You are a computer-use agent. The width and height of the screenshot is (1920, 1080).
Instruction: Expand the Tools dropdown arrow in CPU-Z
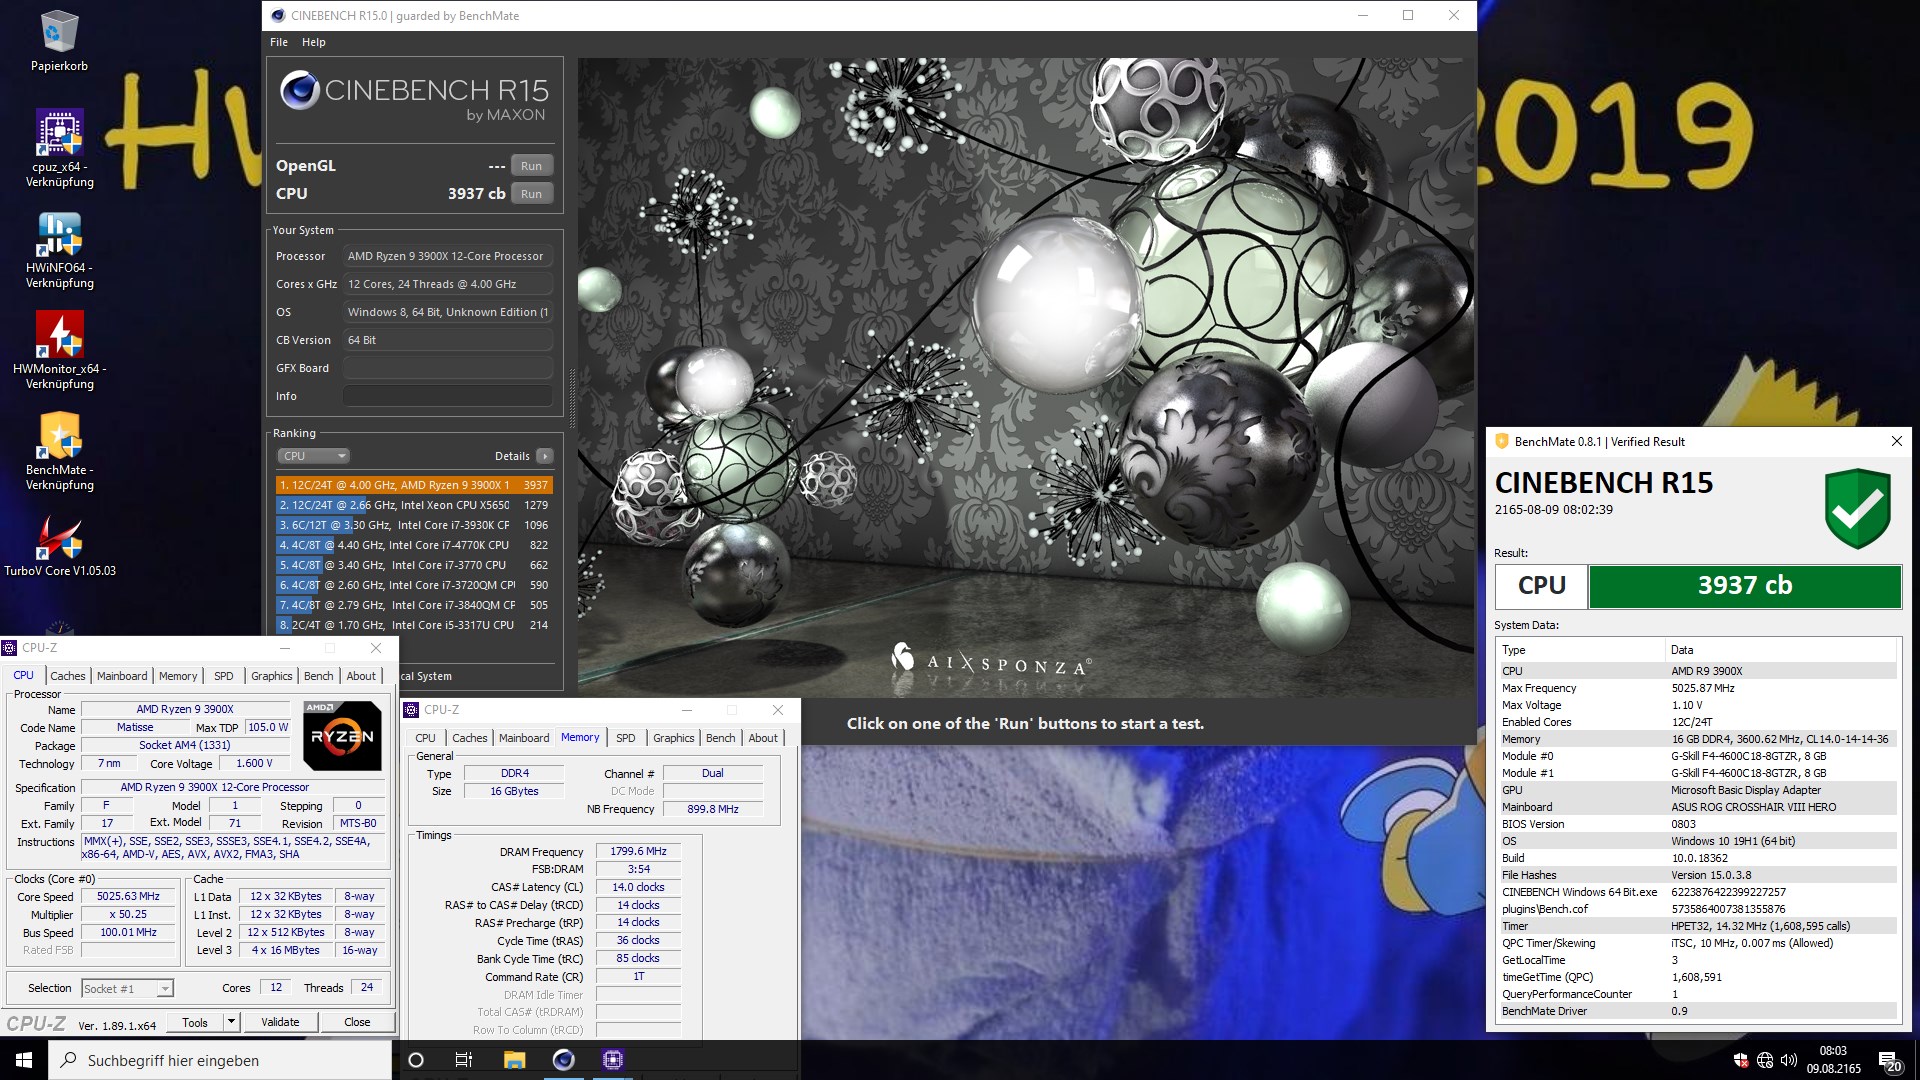[x=231, y=1022]
